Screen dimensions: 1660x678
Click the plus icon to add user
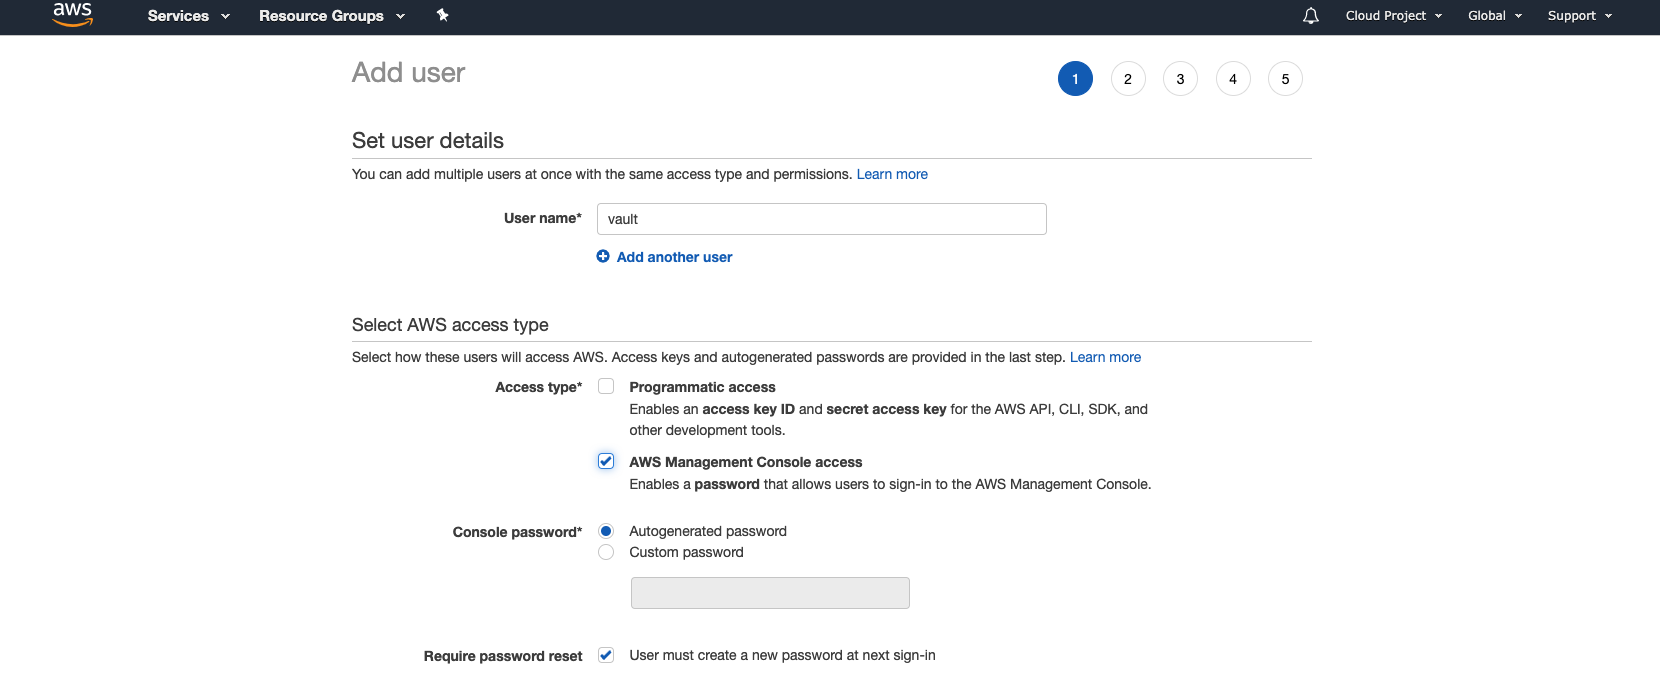603,257
